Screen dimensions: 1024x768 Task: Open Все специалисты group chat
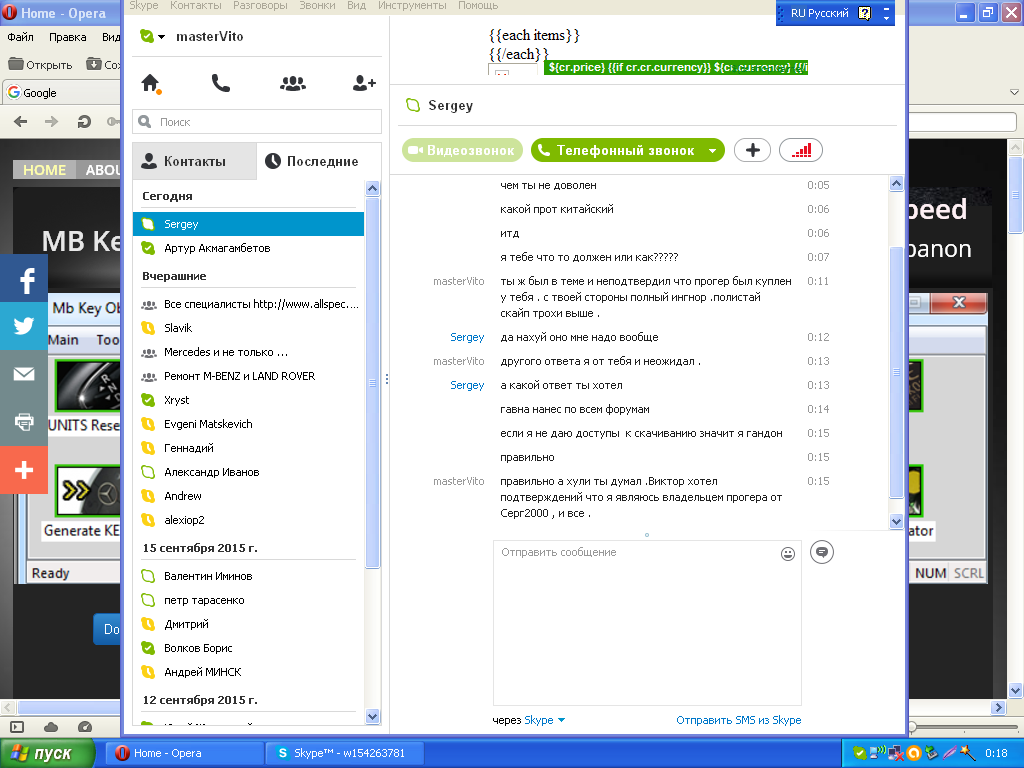[248, 304]
